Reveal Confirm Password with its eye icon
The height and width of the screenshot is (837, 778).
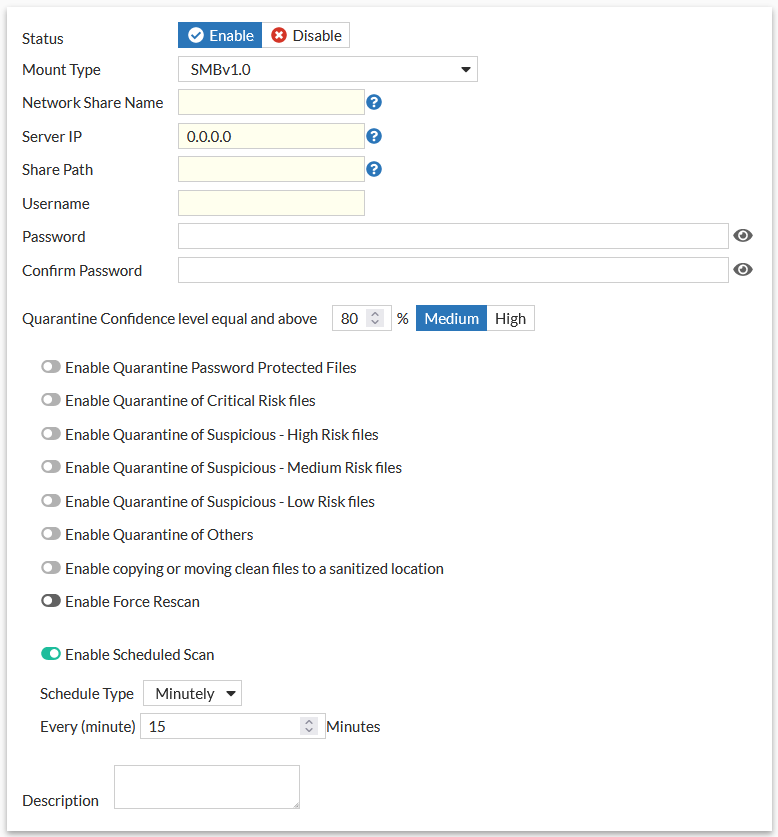pyautogui.click(x=742, y=270)
